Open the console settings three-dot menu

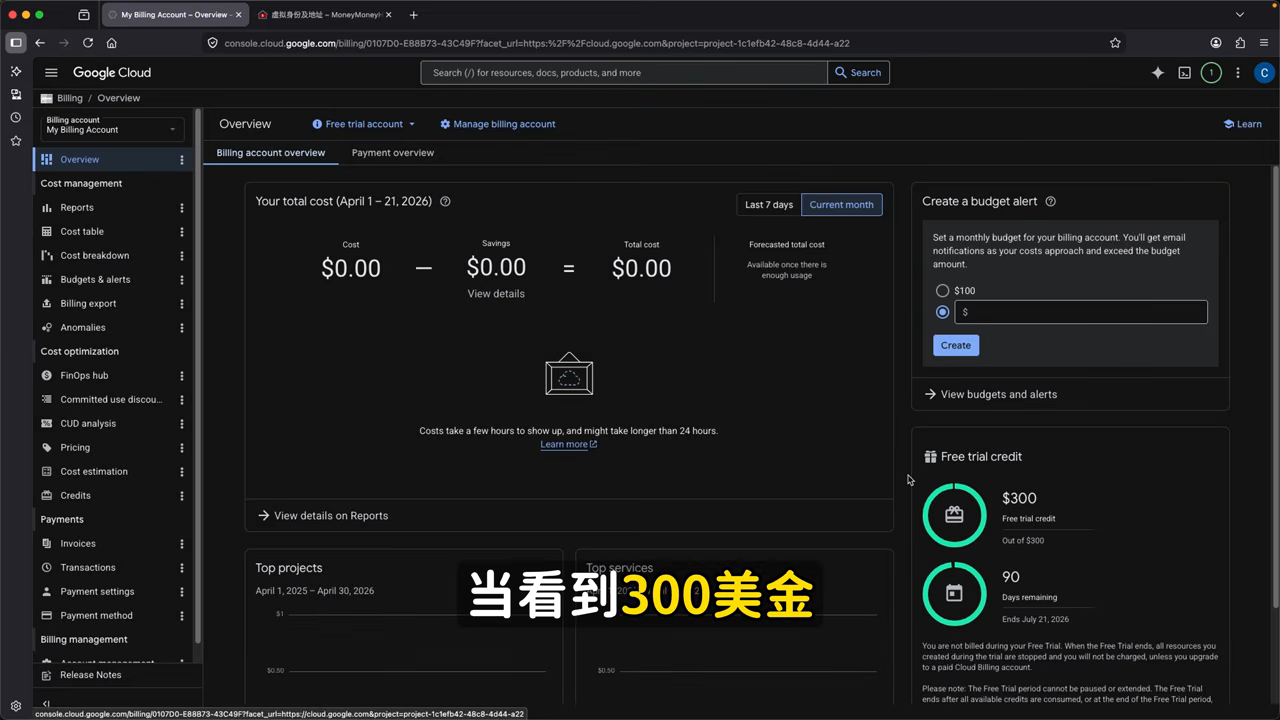pyautogui.click(x=1238, y=73)
